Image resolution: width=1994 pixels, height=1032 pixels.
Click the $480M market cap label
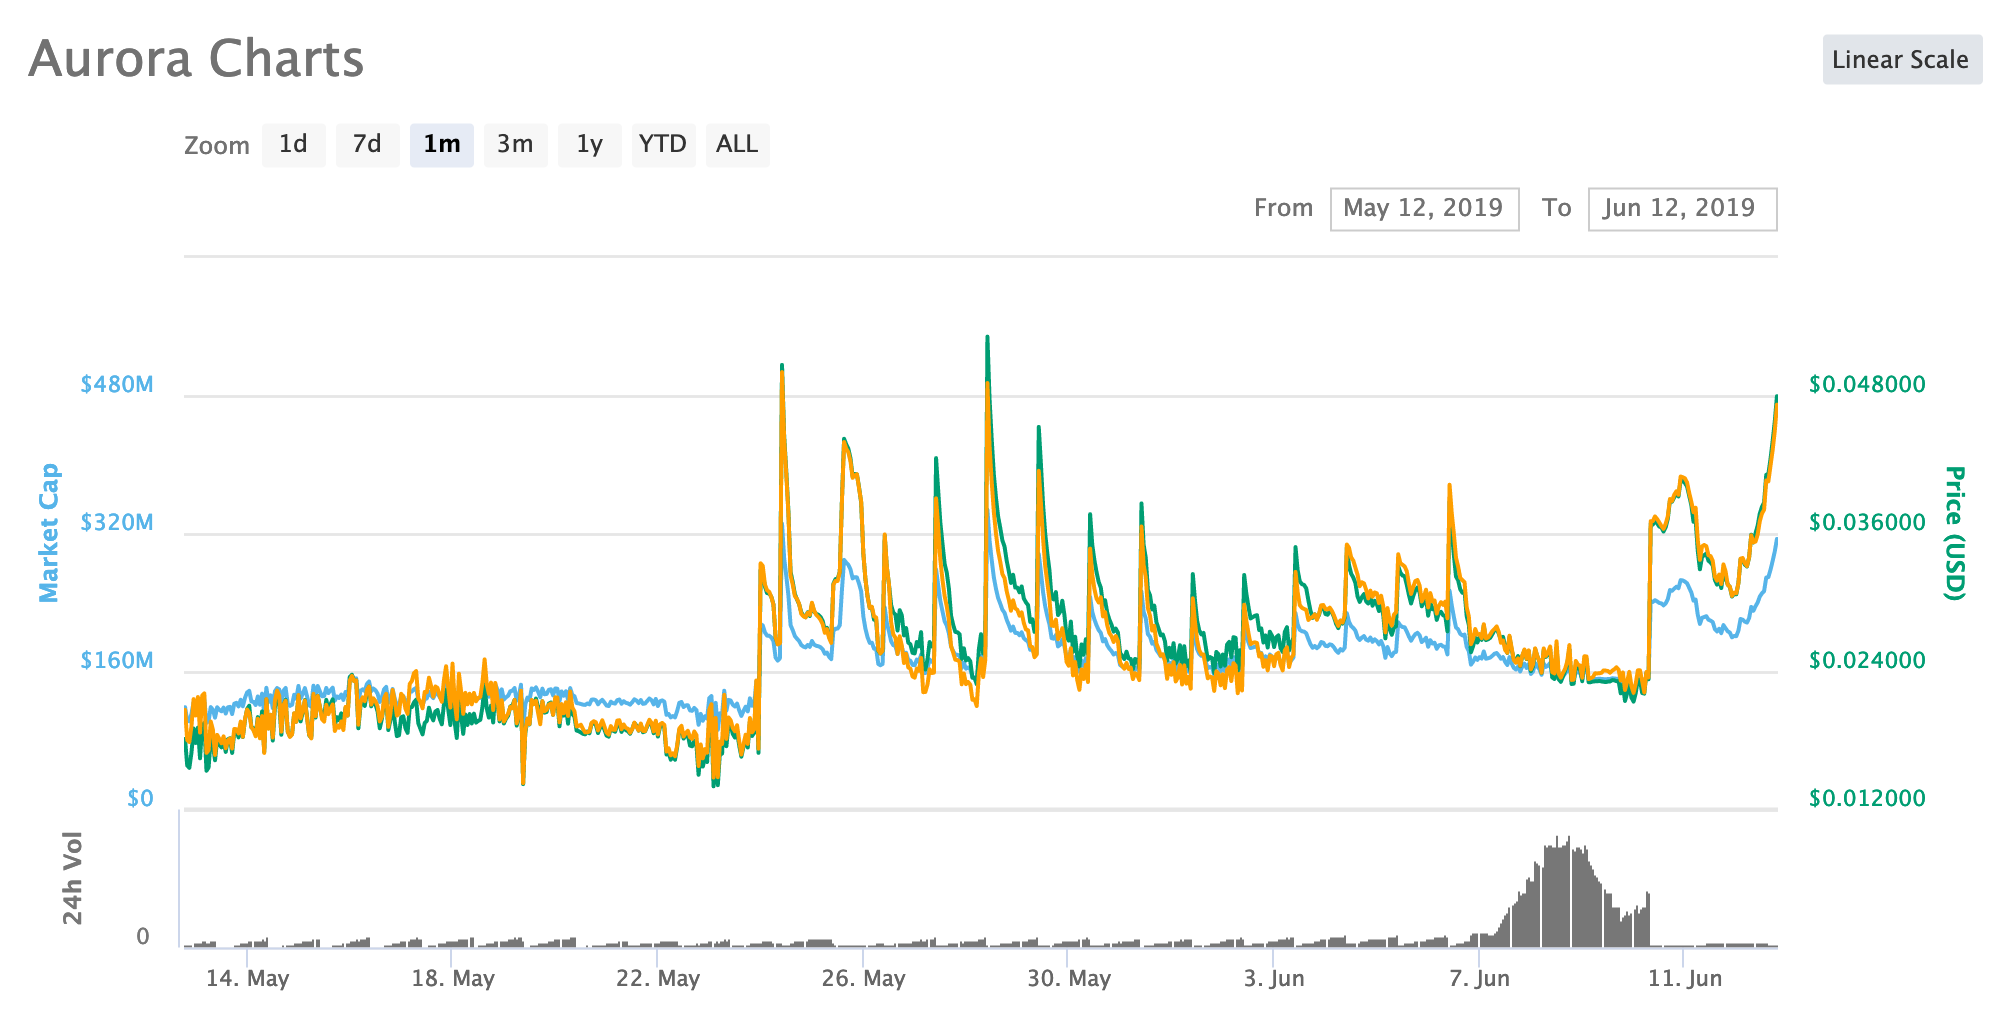(117, 385)
